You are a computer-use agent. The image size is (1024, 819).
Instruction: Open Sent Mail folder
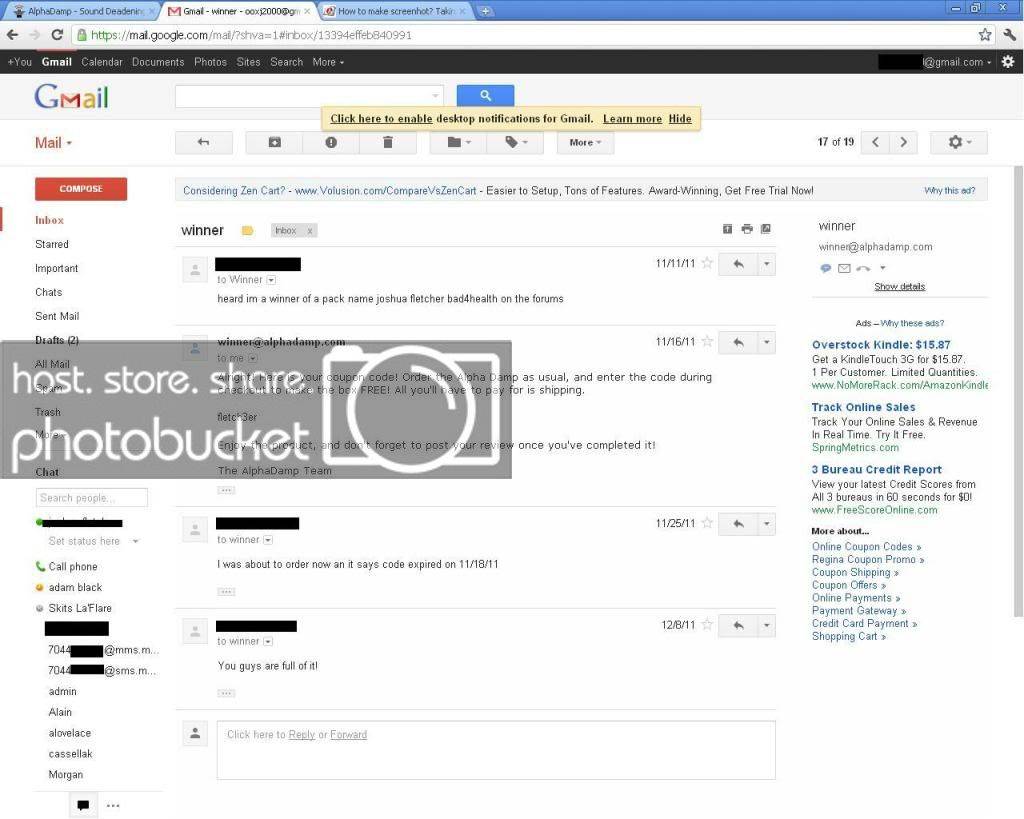click(x=57, y=316)
